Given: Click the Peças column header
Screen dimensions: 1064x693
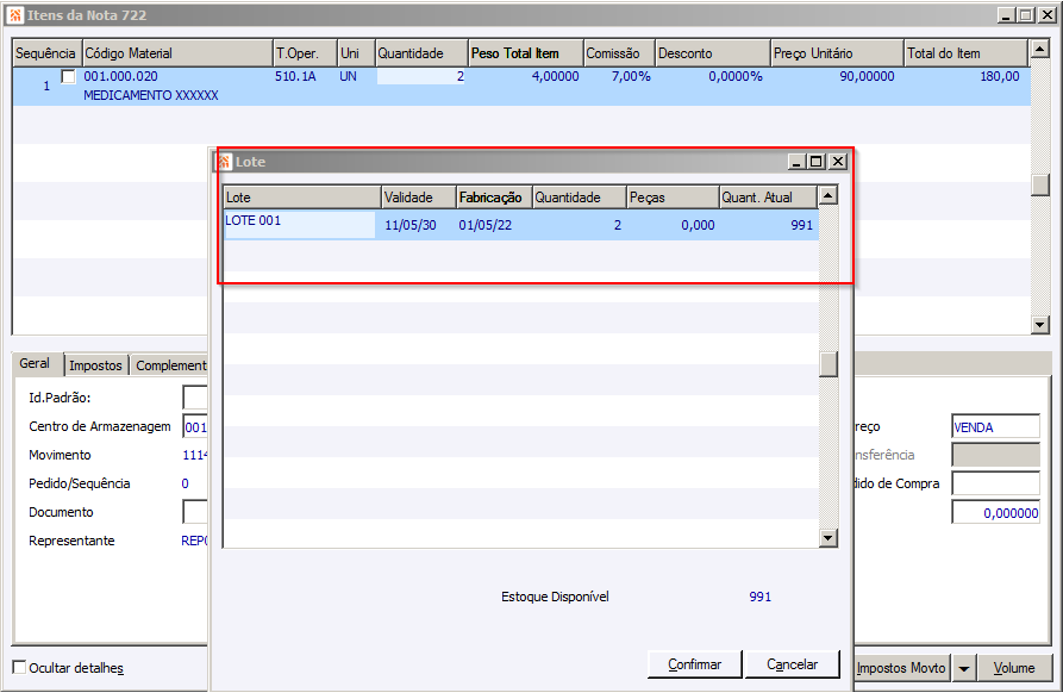Looking at the screenshot, I should point(672,198).
